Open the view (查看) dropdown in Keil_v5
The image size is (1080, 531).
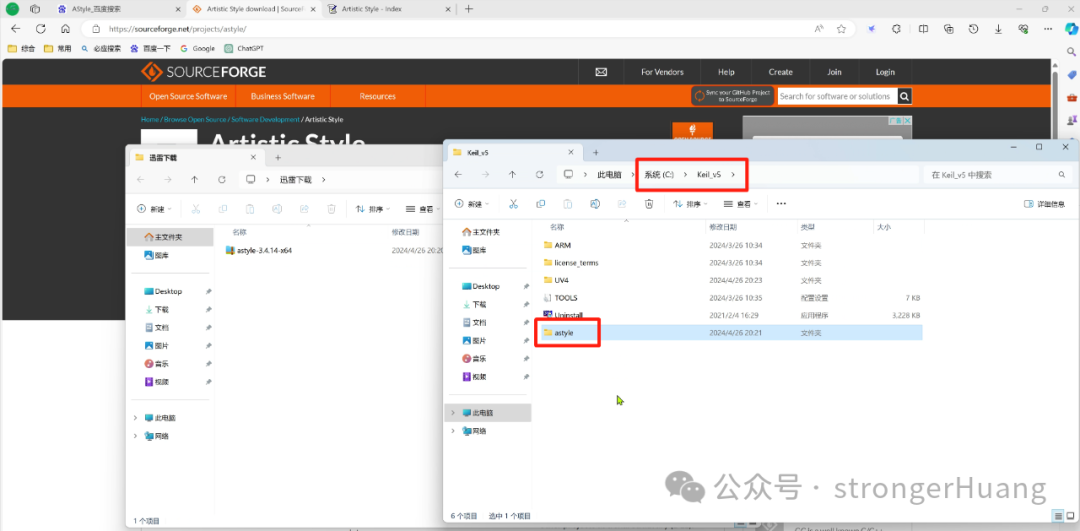(x=740, y=204)
